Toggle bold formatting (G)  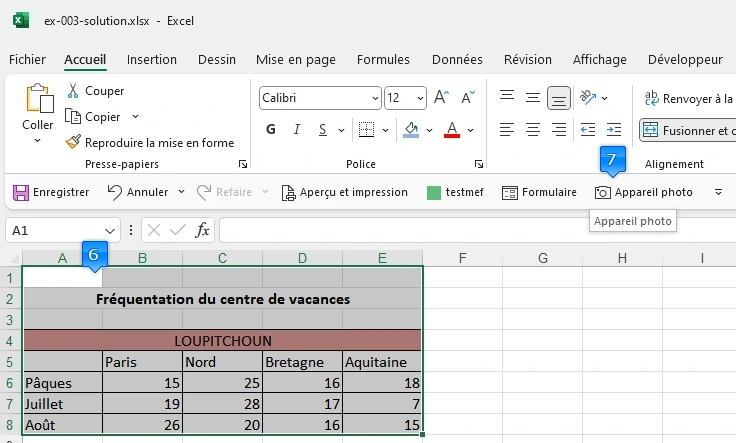click(271, 130)
